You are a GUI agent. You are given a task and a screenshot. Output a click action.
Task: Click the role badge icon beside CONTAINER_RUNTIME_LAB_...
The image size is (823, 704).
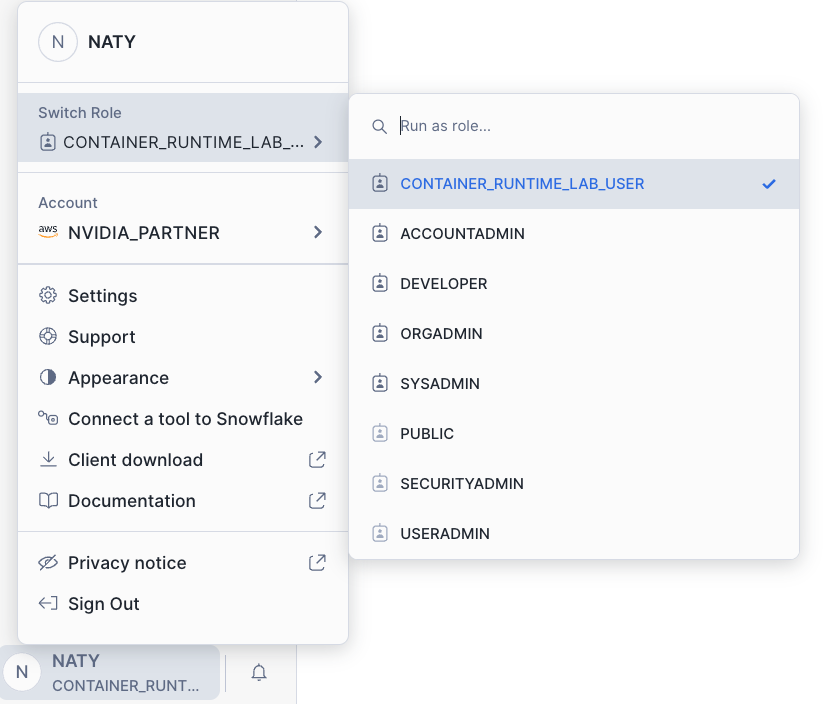click(x=48, y=142)
